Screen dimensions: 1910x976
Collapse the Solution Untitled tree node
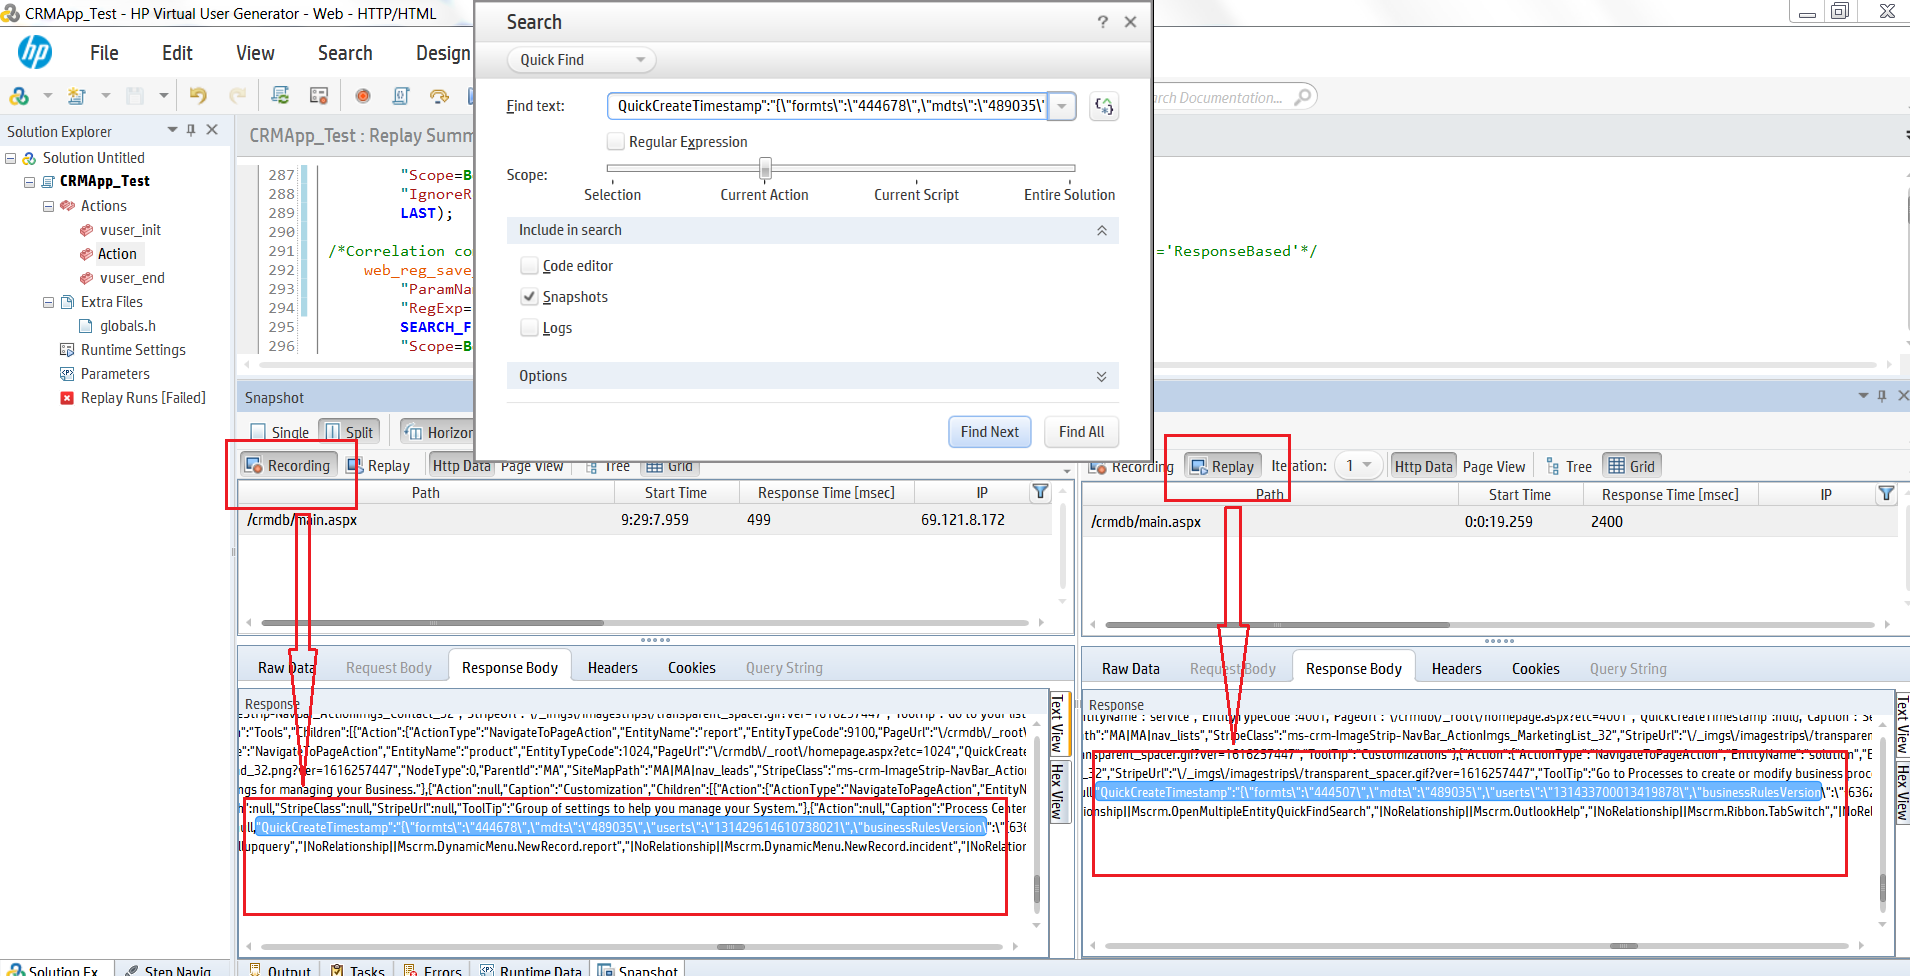point(11,158)
